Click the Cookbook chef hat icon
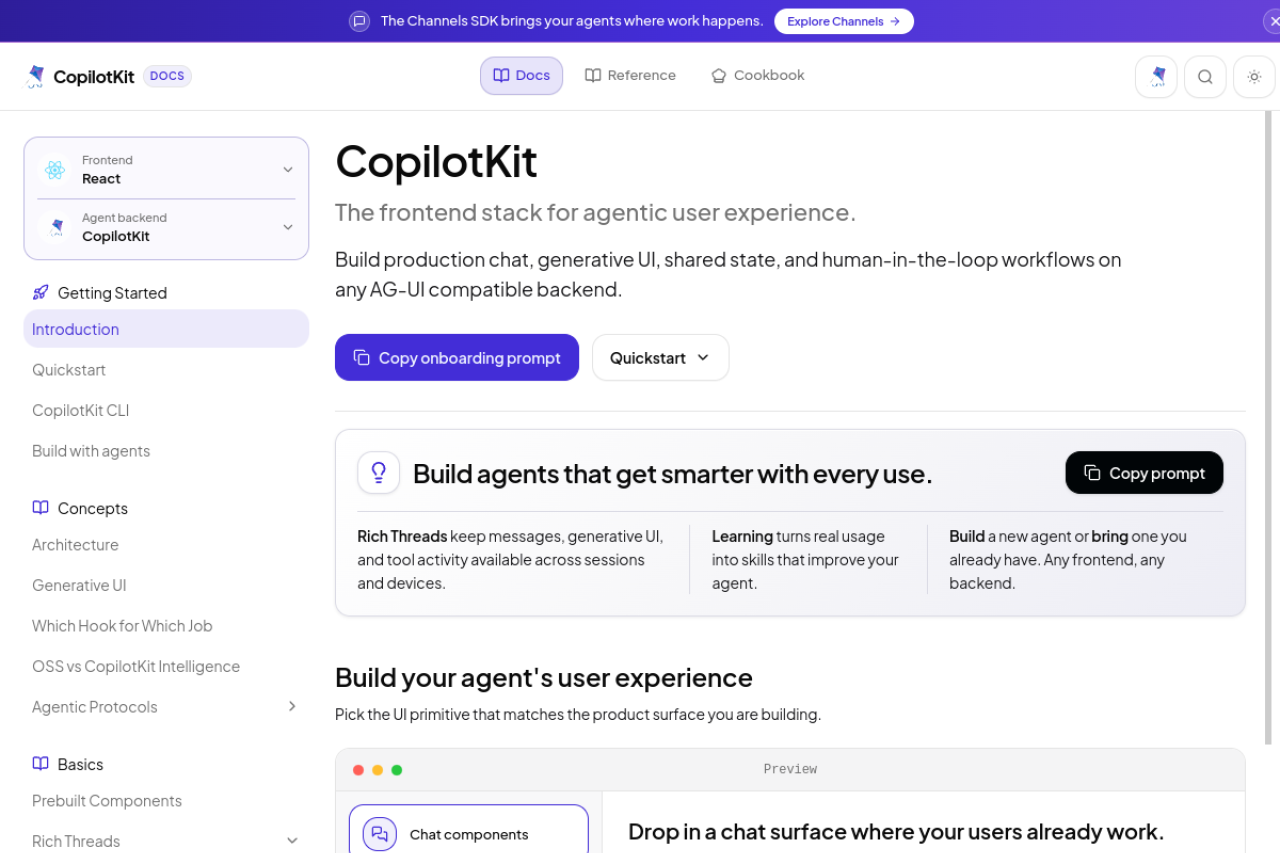Image resolution: width=1280 pixels, height=853 pixels. click(x=718, y=76)
